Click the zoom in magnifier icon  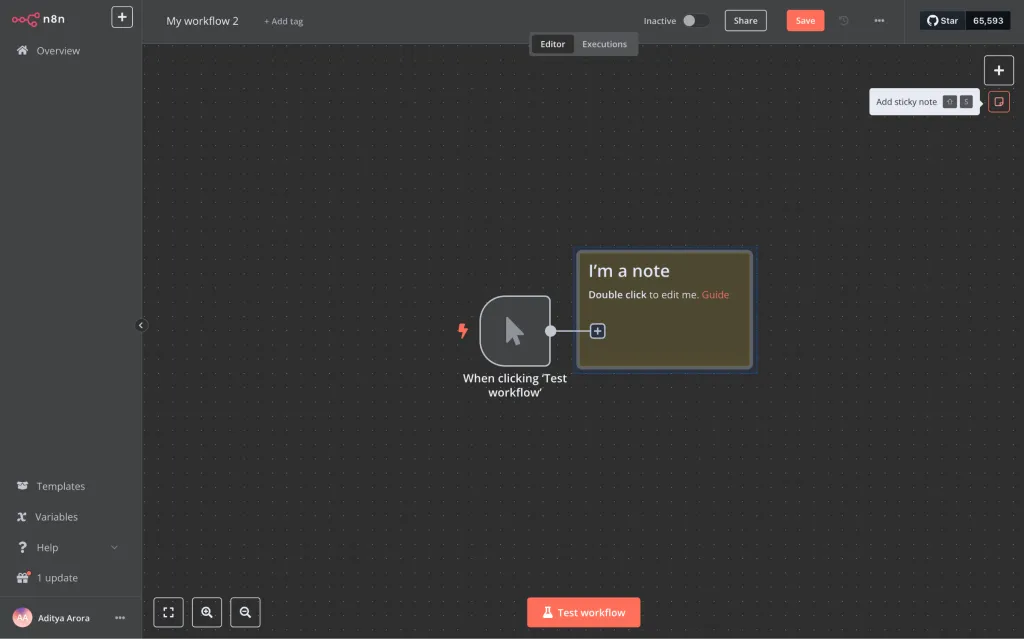pyautogui.click(x=207, y=612)
